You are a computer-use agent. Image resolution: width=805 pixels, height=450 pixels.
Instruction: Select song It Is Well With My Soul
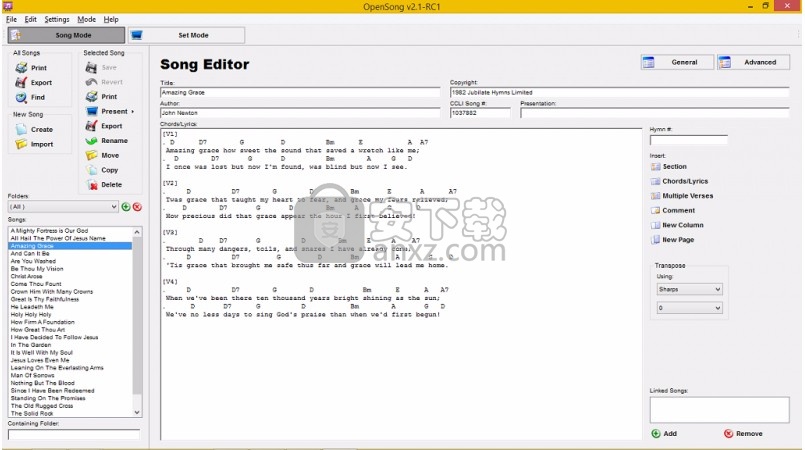click(42, 353)
